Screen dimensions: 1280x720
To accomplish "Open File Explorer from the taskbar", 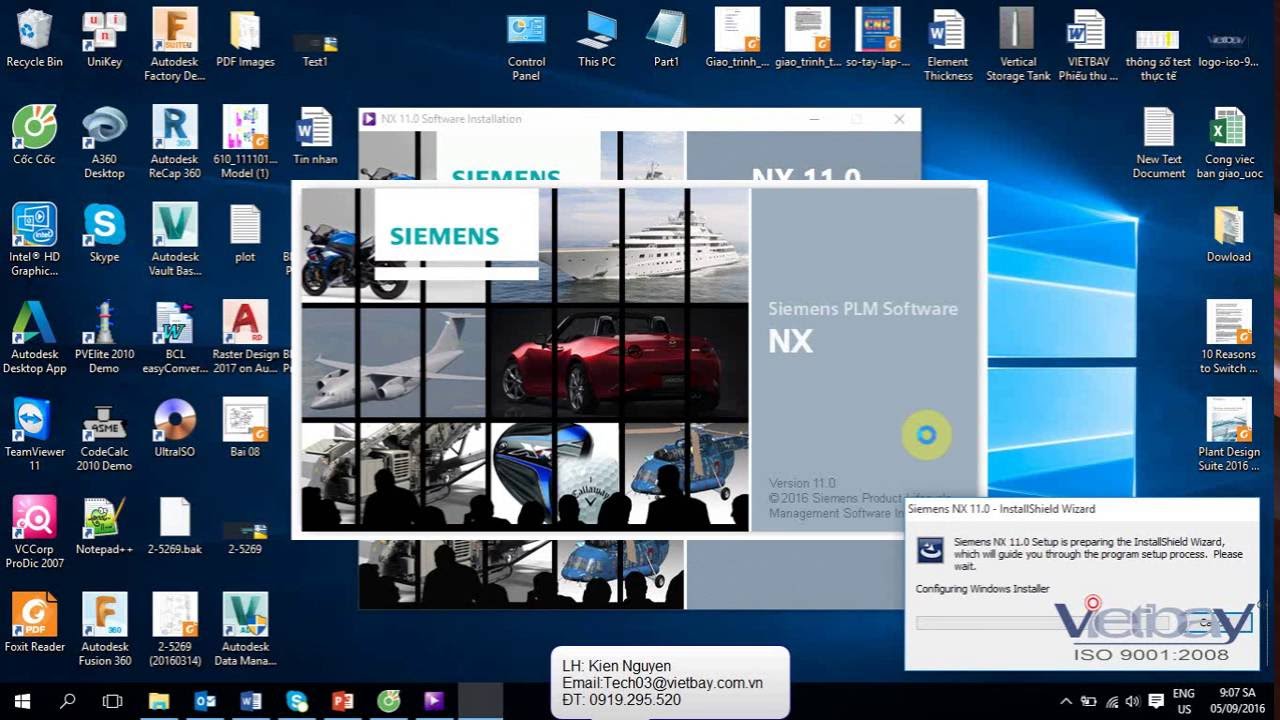I will tap(159, 701).
